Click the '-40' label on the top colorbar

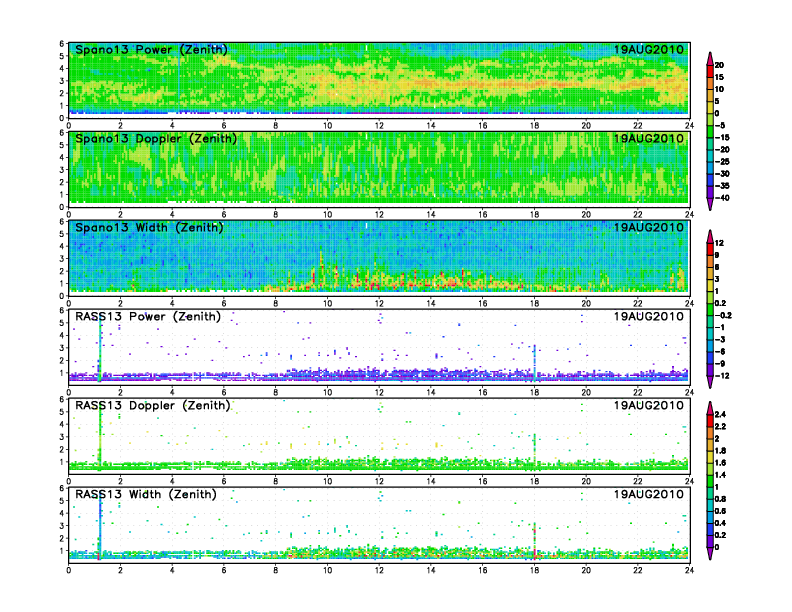click(722, 198)
